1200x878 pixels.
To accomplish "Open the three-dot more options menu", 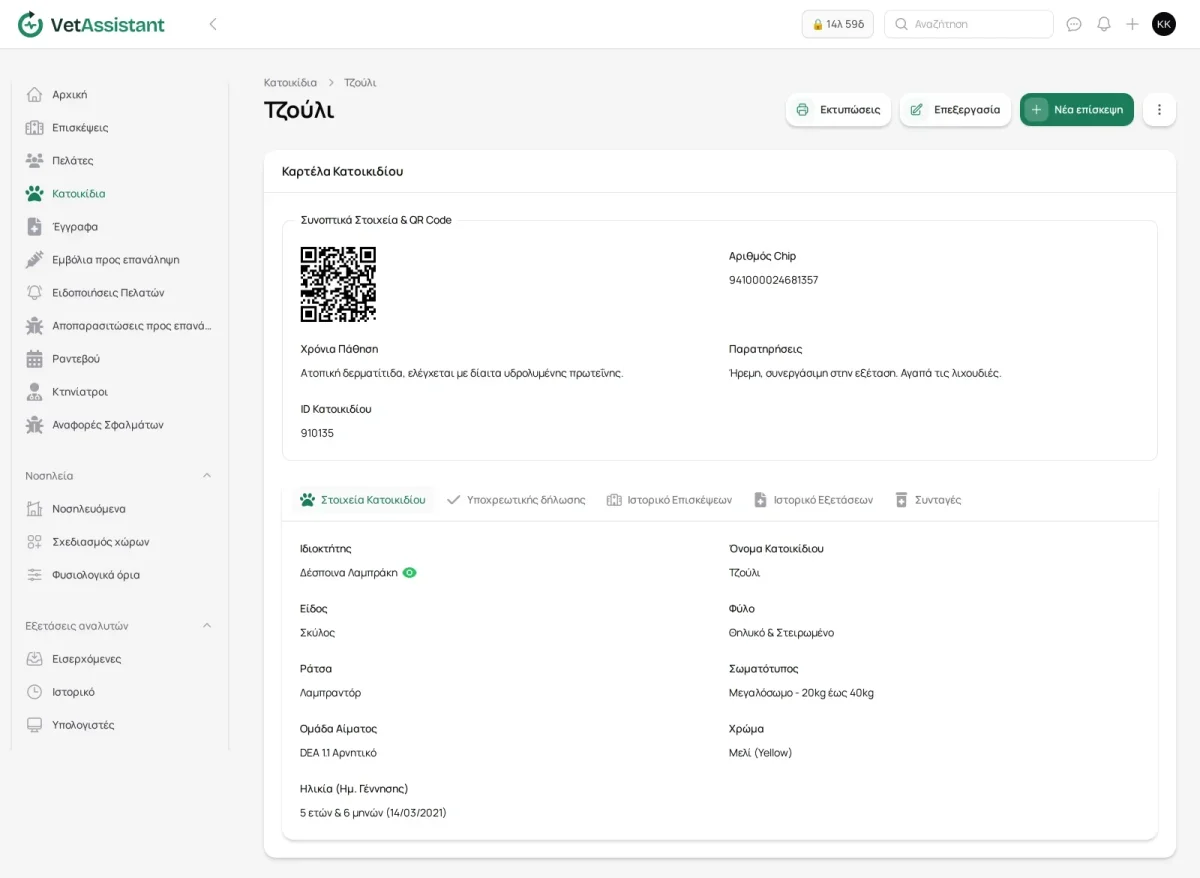I will pyautogui.click(x=1159, y=109).
